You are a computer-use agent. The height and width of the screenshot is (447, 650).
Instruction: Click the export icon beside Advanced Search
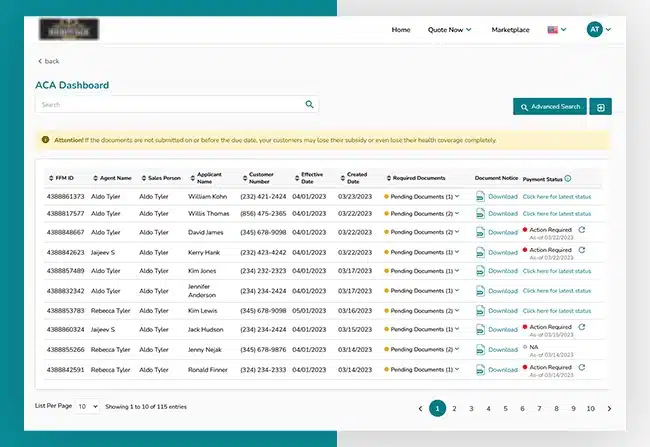pyautogui.click(x=600, y=107)
